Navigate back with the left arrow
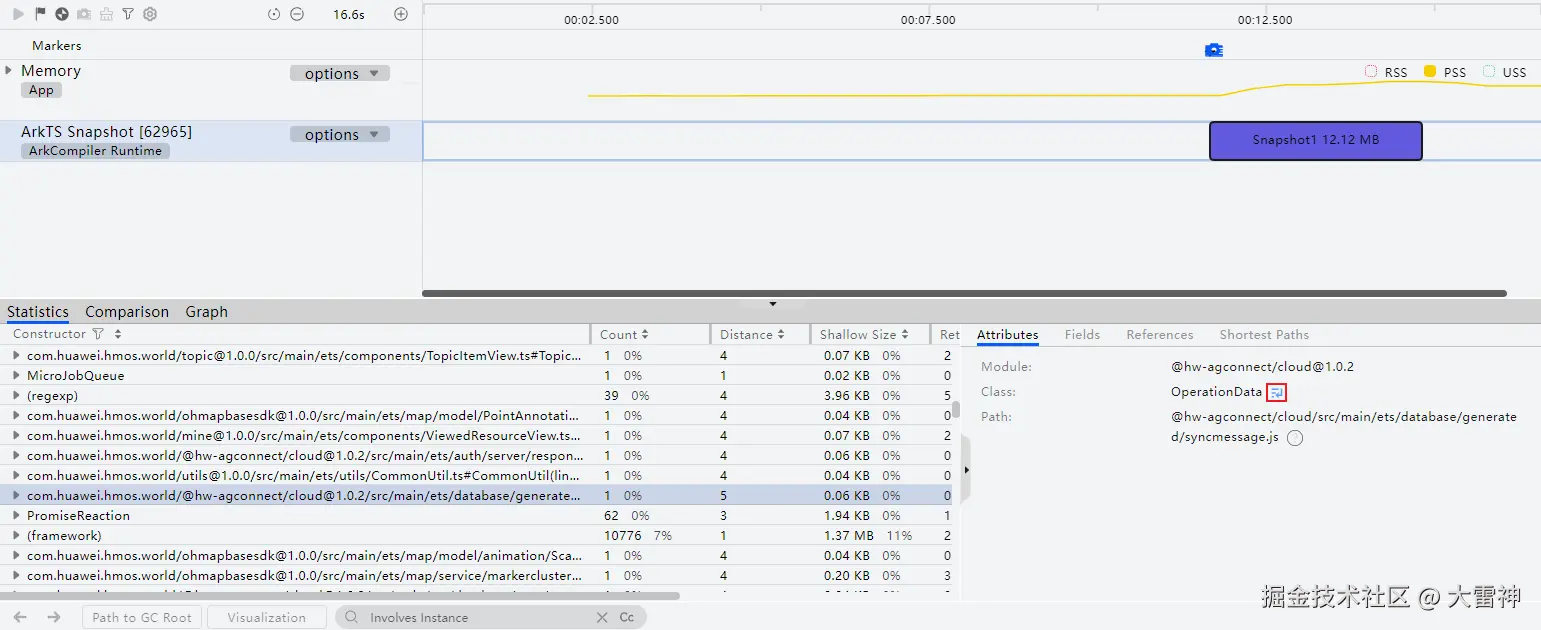Image resolution: width=1541 pixels, height=630 pixels. coord(20,617)
